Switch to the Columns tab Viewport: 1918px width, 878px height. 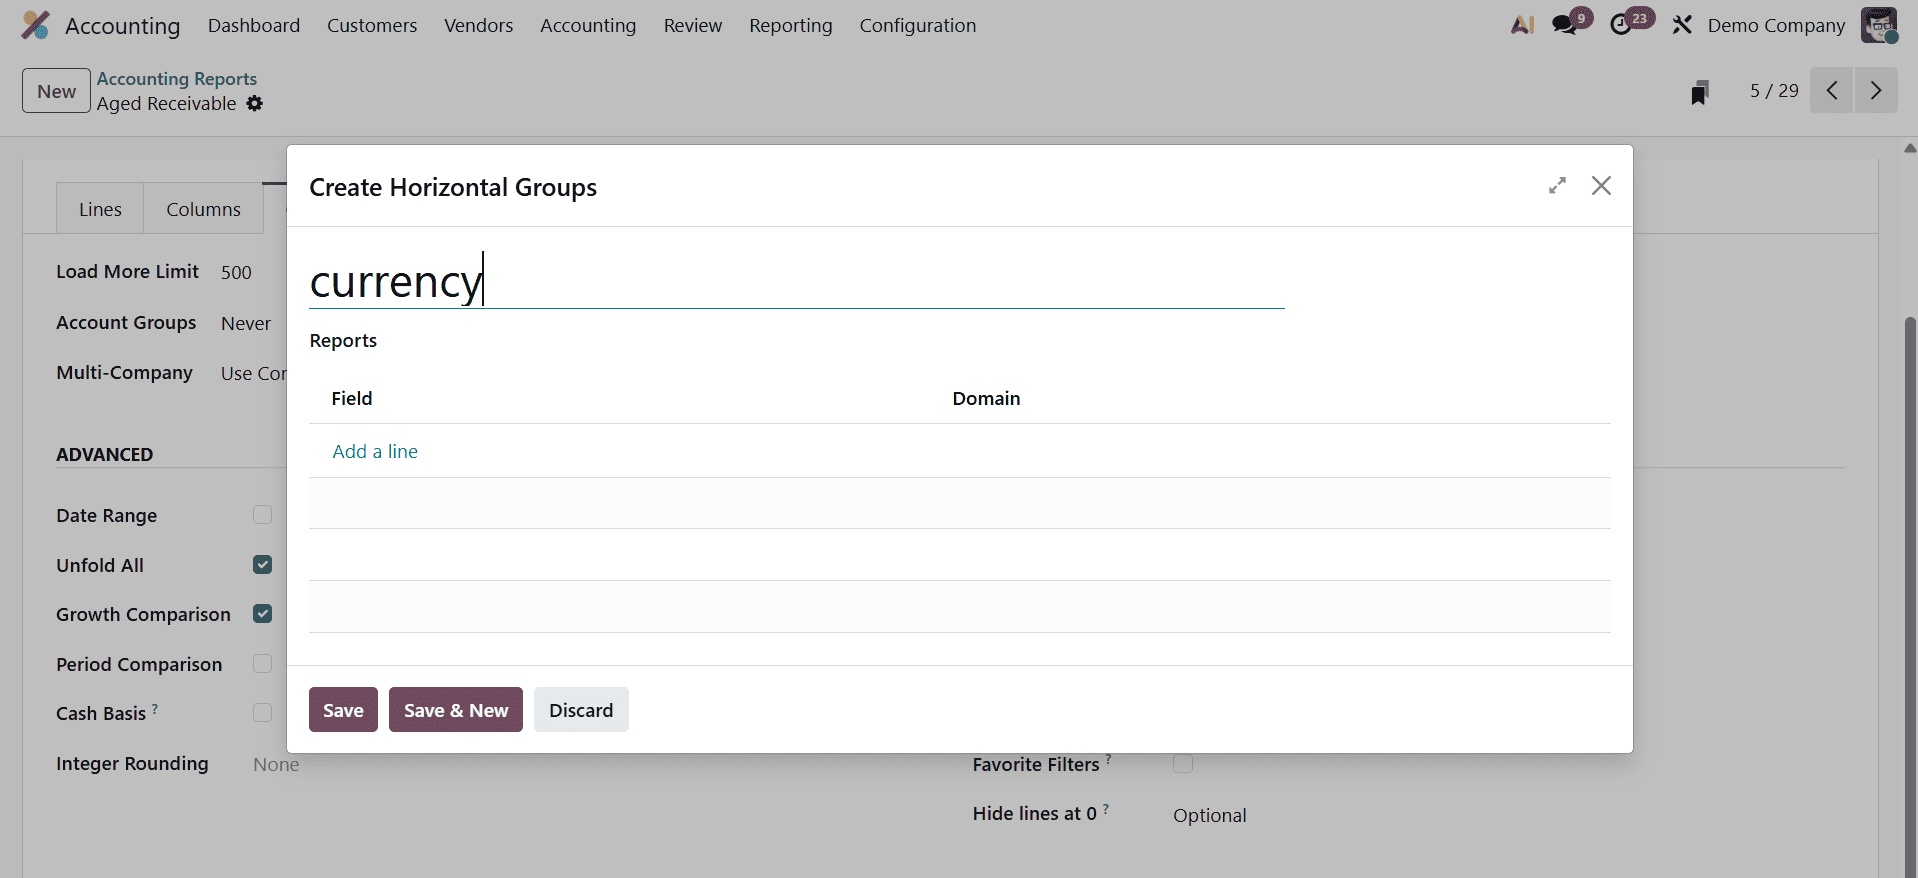click(203, 210)
